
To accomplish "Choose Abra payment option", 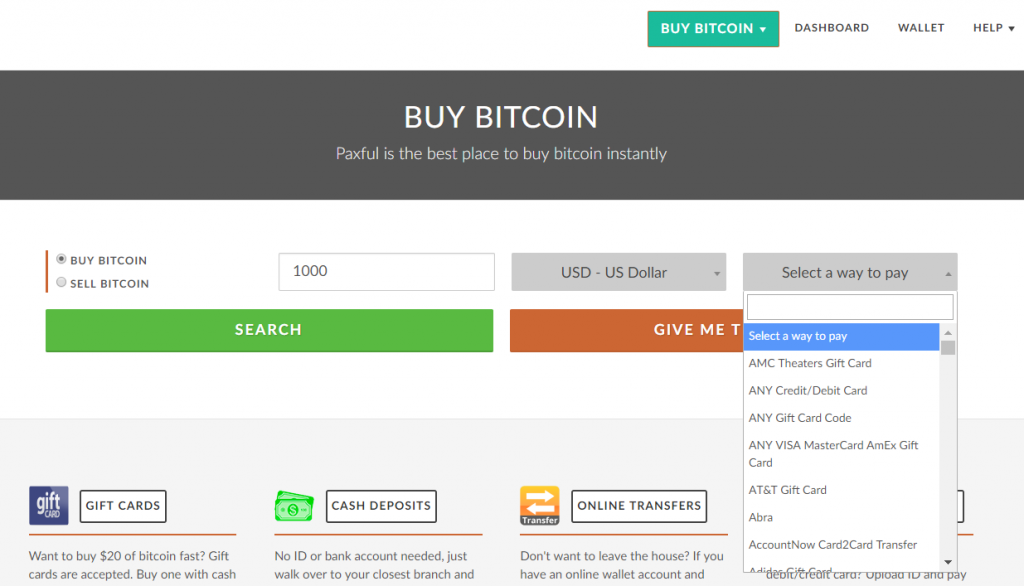I will [x=841, y=517].
